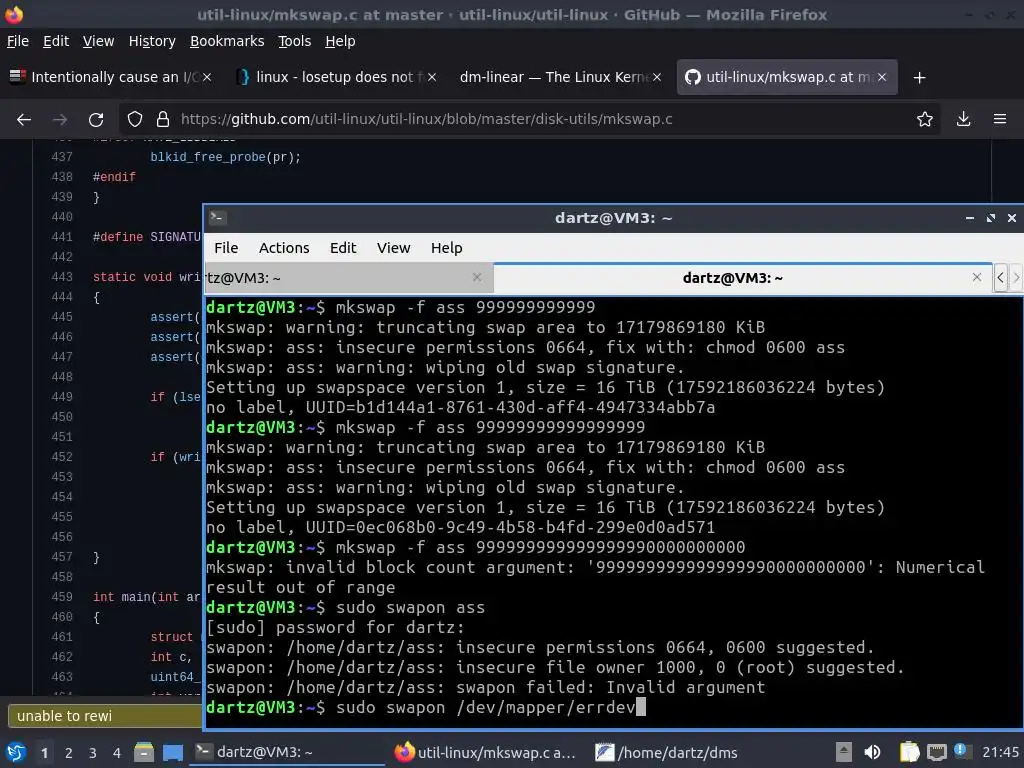Switch to workspace 3

(93, 753)
